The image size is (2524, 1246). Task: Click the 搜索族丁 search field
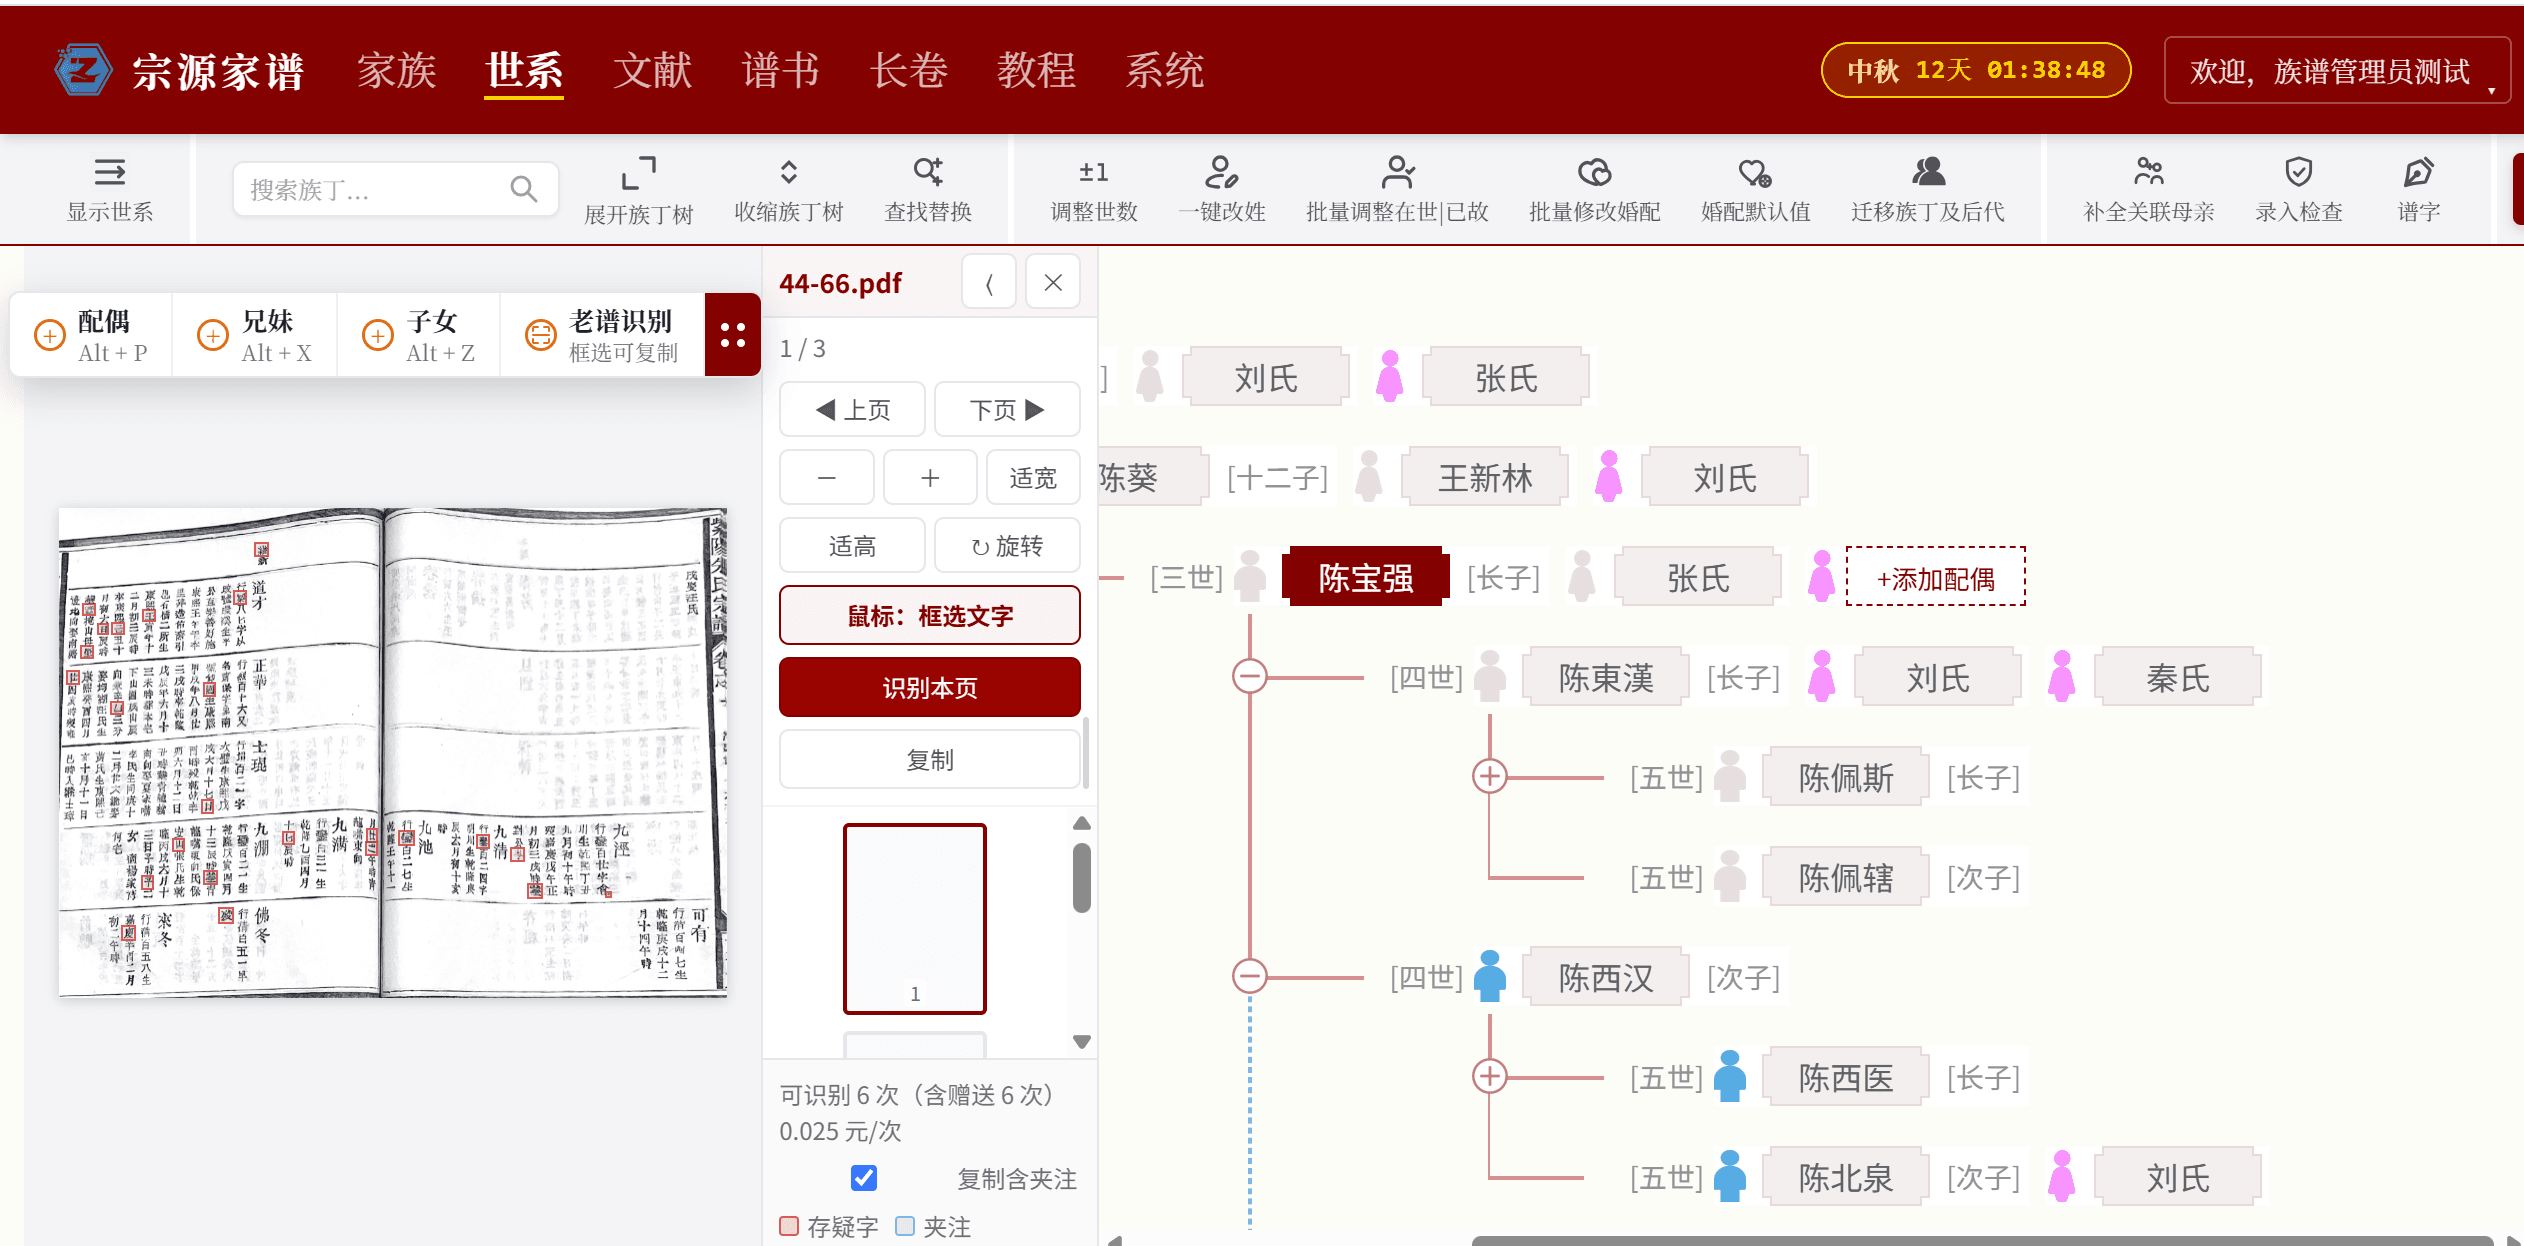tap(396, 188)
